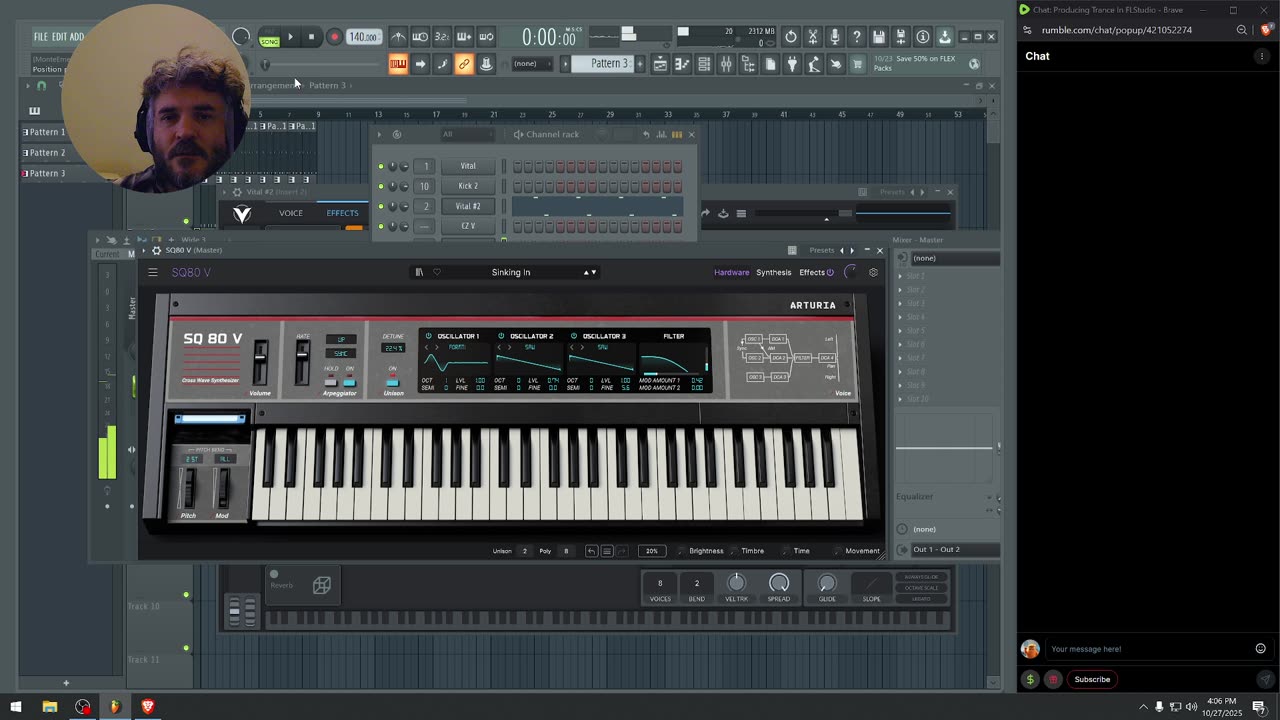Open the Browser view icon
Screen dimensions: 1280x720
coord(748,64)
